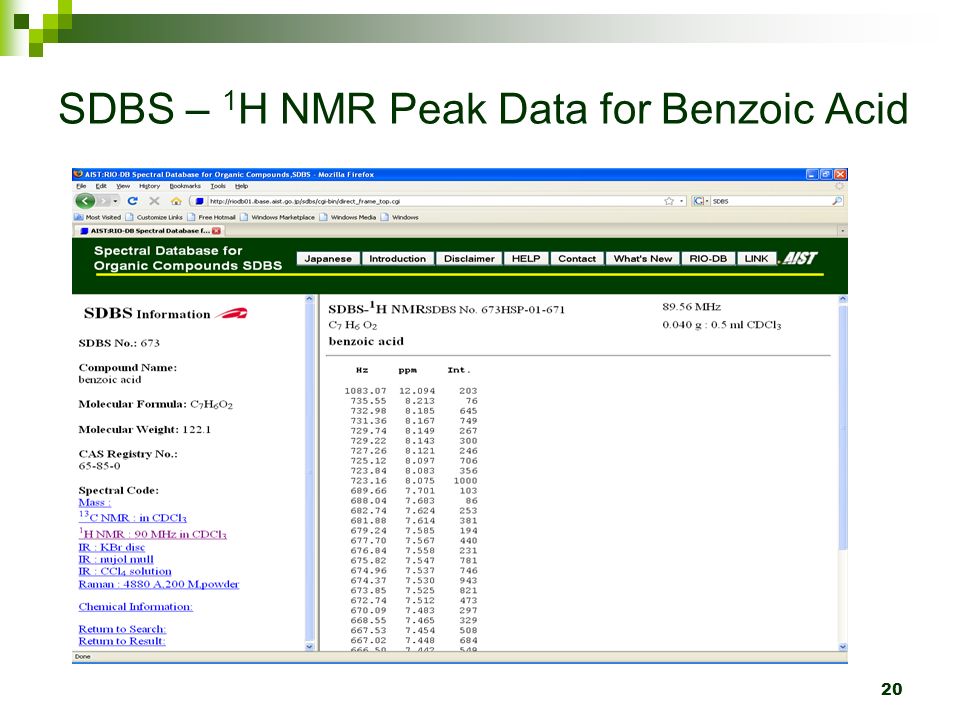960x720 pixels.
Task: Click the What's New button
Action: coord(643,258)
